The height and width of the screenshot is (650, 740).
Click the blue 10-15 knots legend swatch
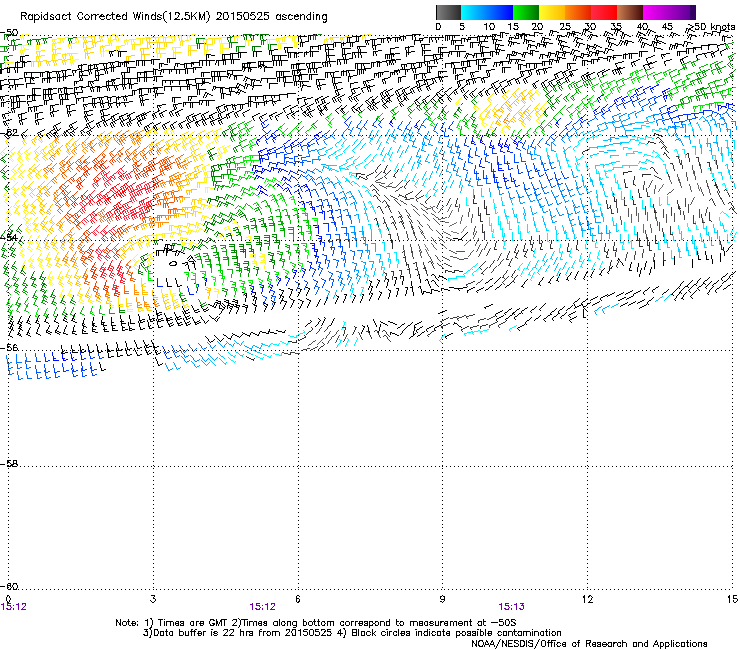pos(500,12)
